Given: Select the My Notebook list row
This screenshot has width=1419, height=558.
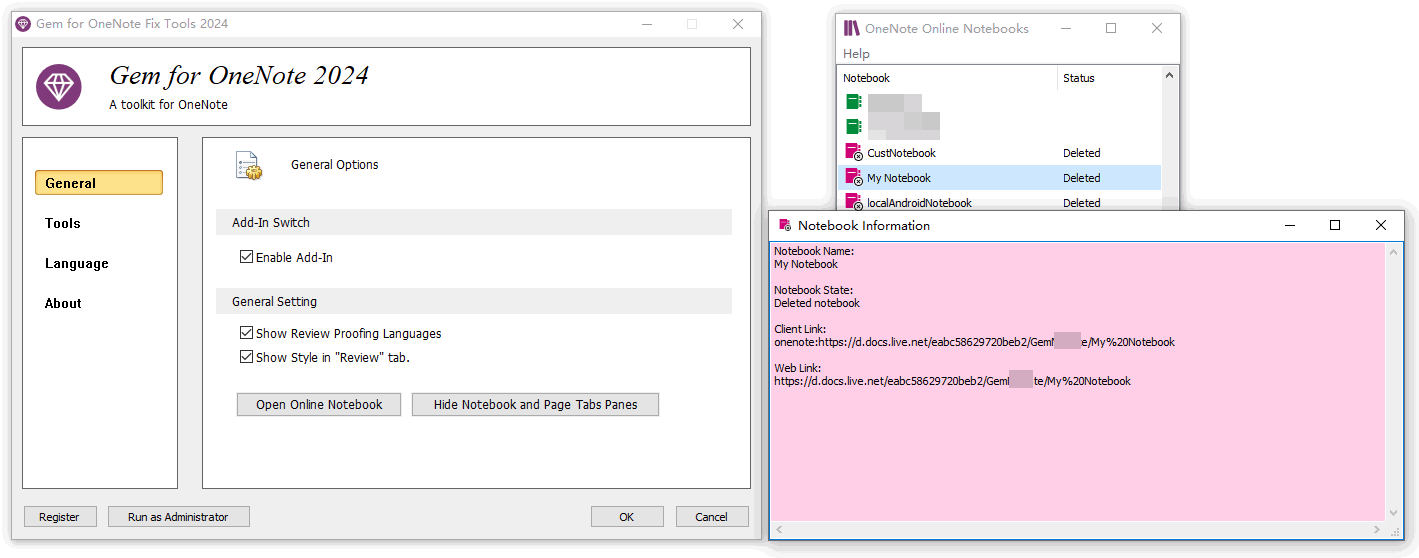Looking at the screenshot, I should pos(999,178).
